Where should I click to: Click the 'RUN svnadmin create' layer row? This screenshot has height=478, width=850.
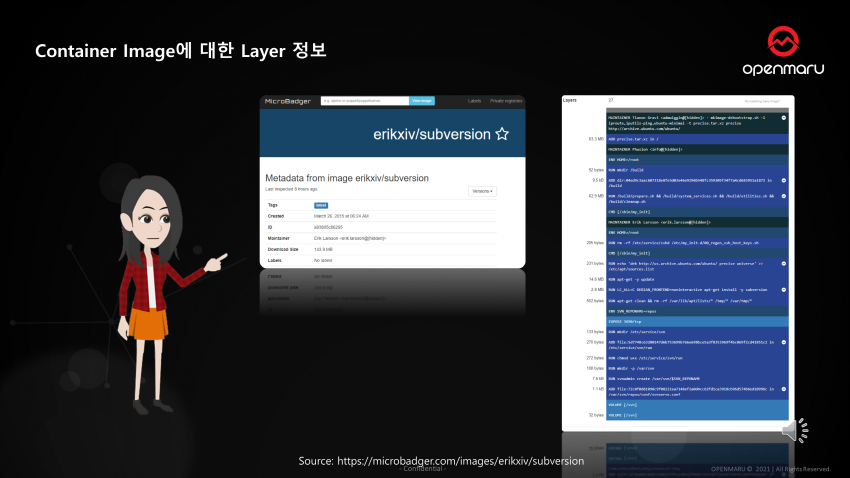tap(697, 379)
